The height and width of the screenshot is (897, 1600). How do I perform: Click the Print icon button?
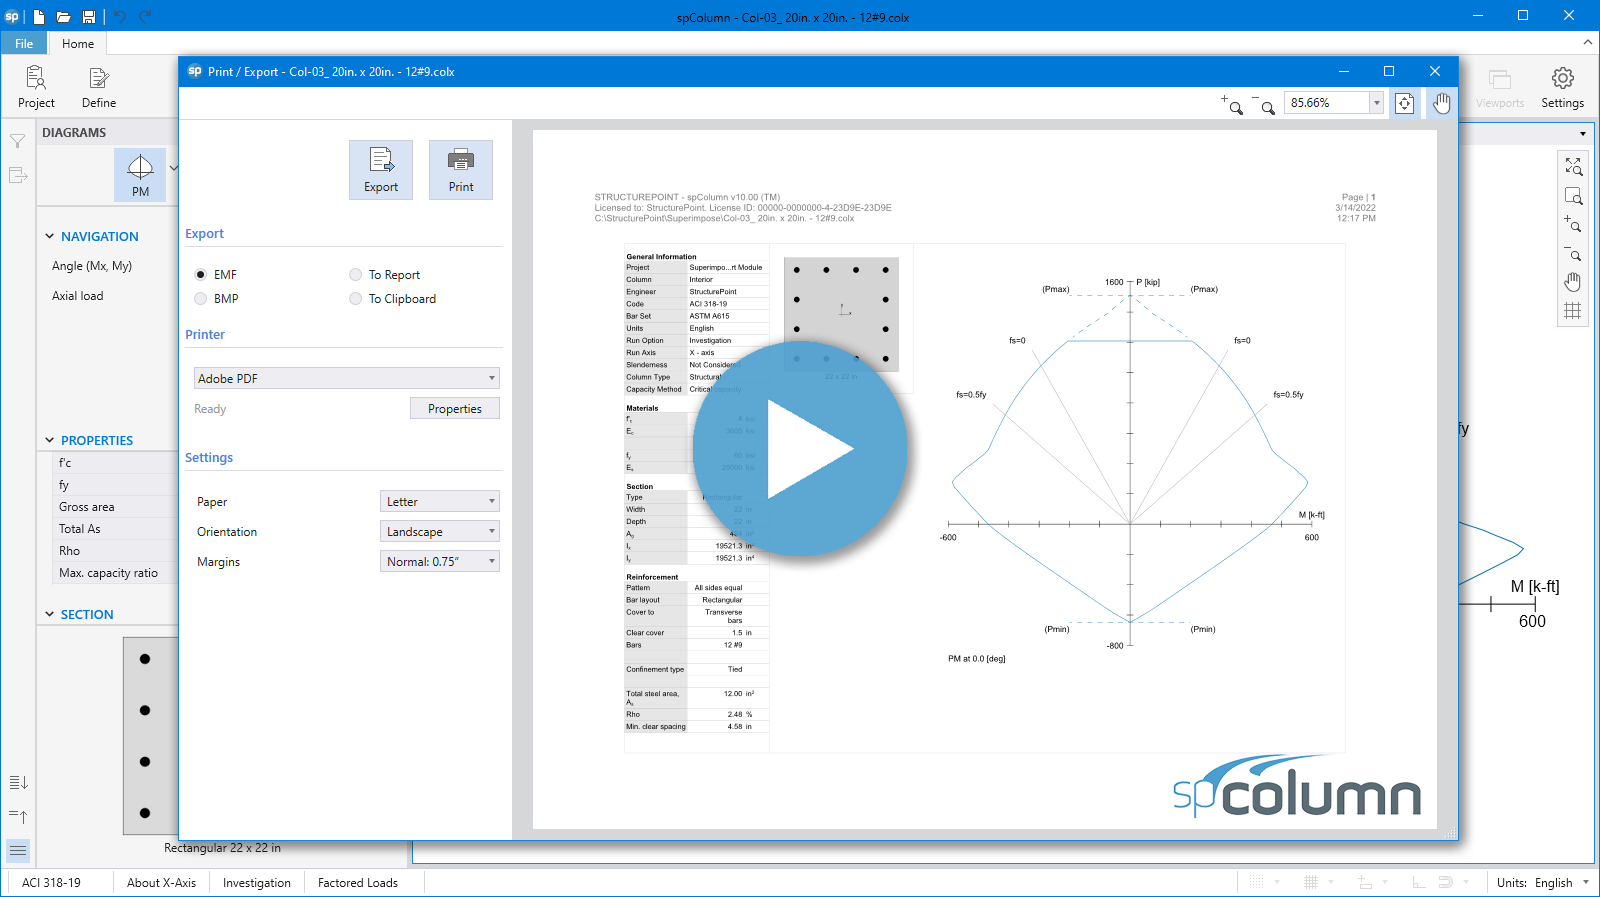460,169
